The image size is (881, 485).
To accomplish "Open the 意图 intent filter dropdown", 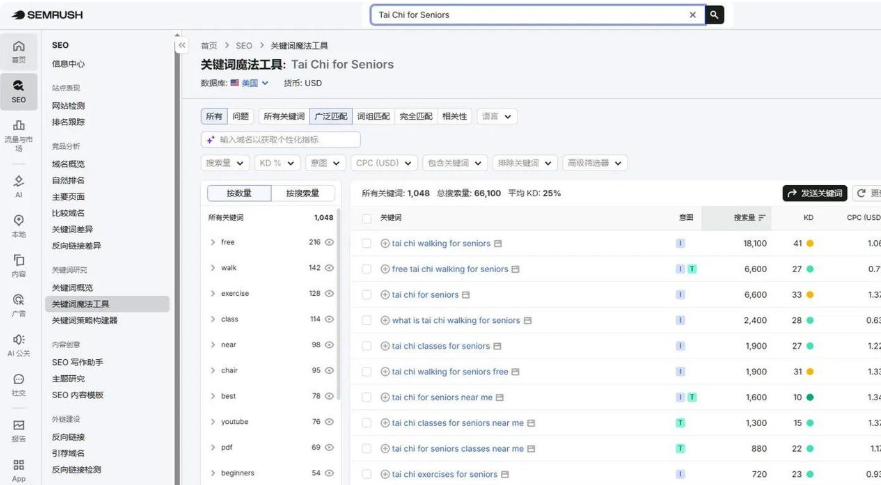I will point(325,163).
